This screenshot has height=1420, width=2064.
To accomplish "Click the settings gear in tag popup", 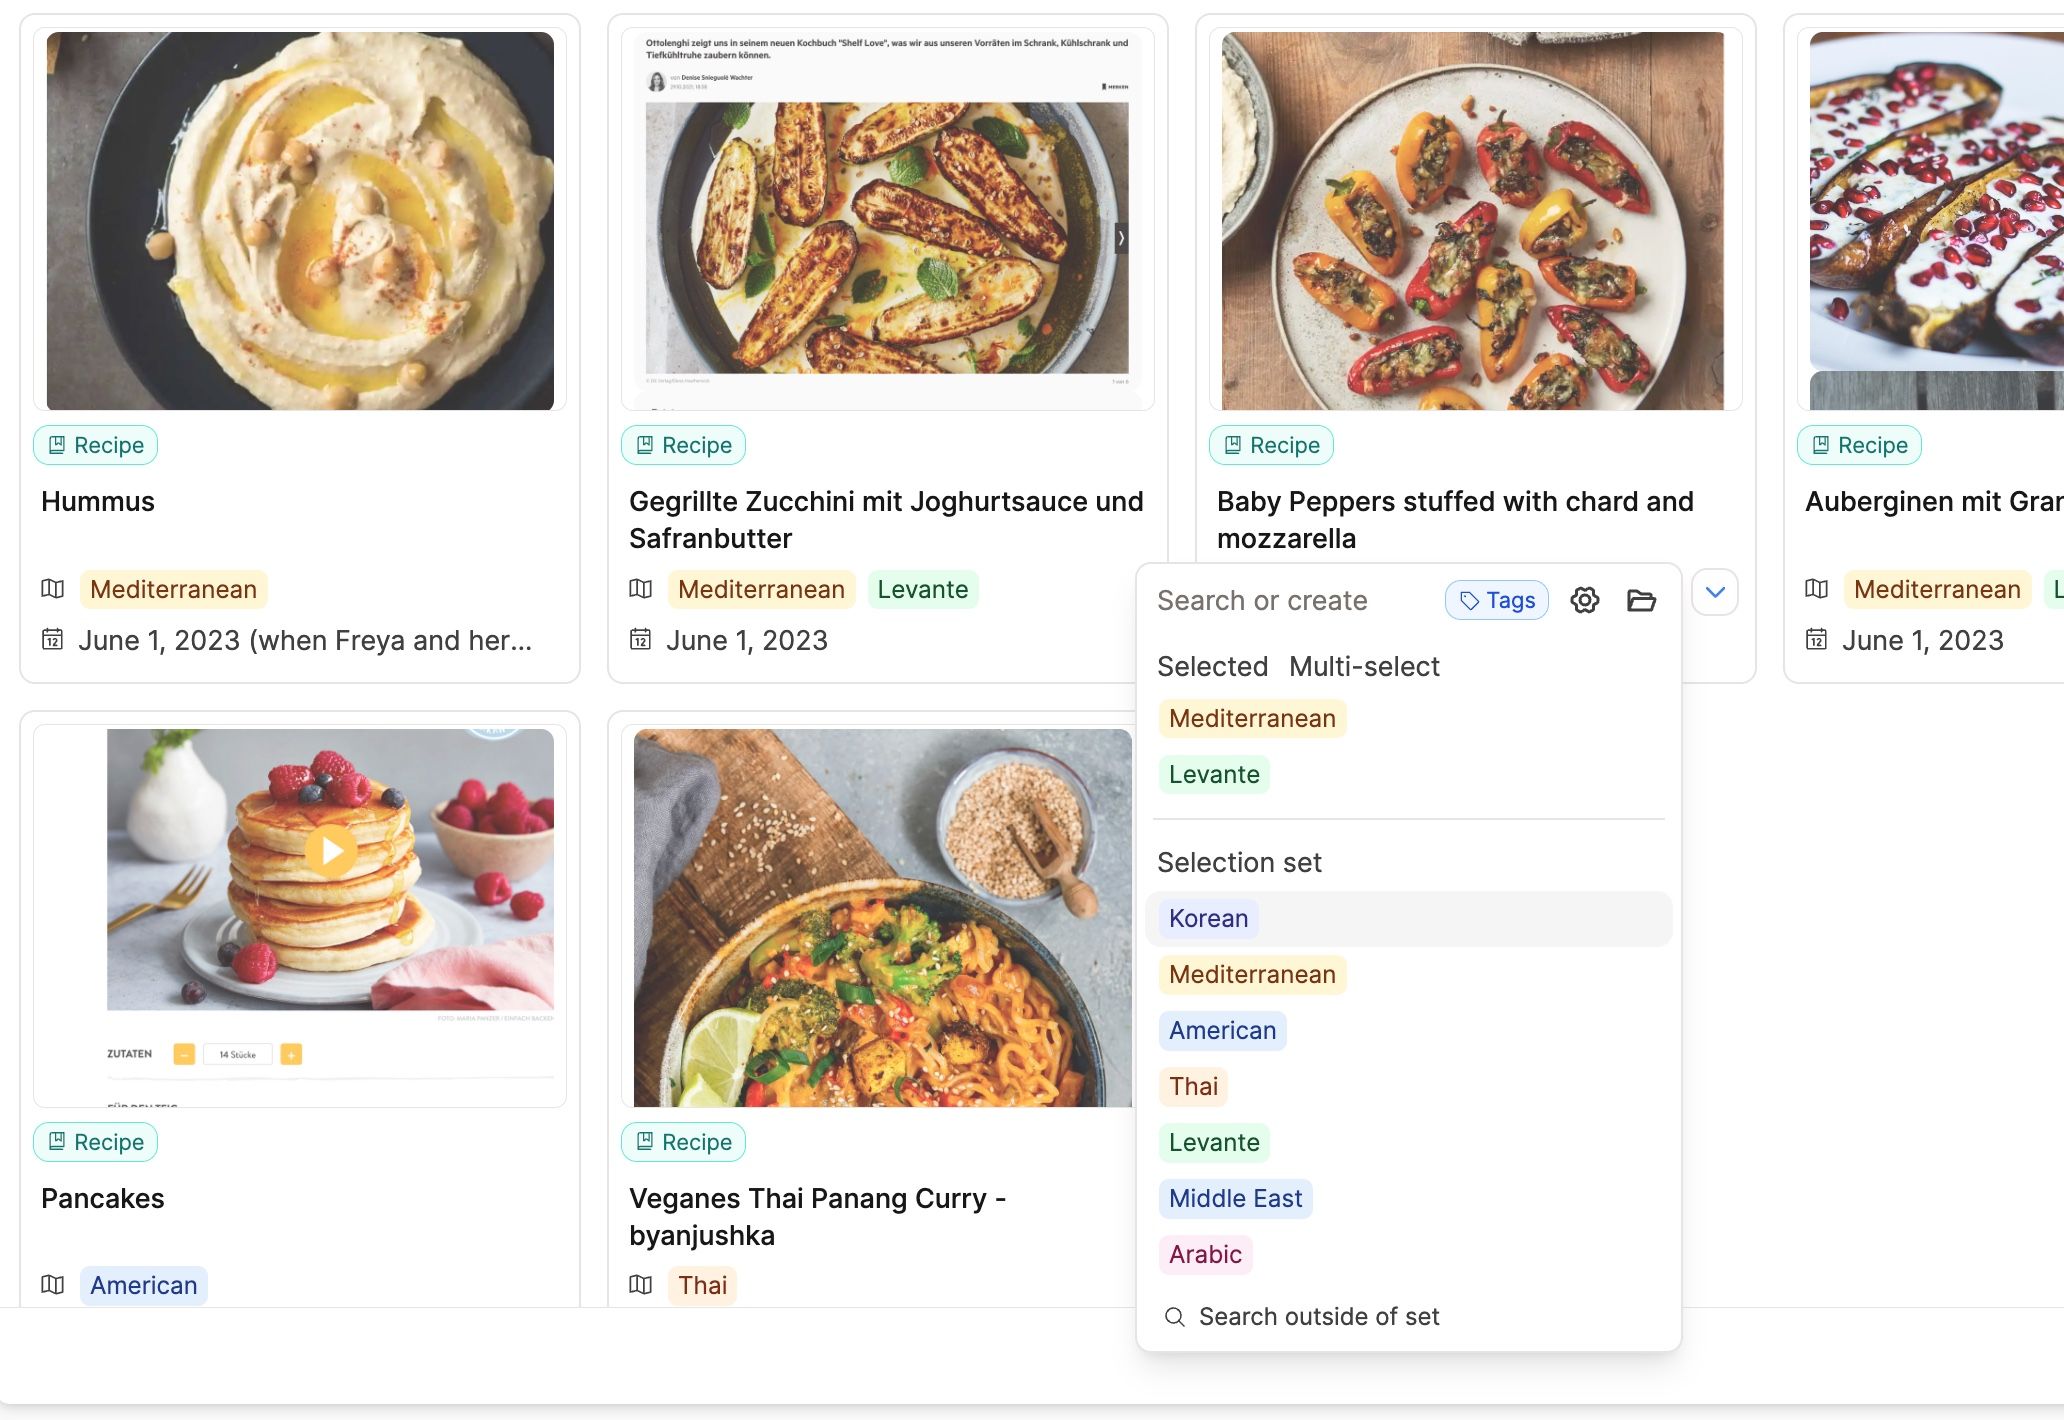I will (1584, 600).
